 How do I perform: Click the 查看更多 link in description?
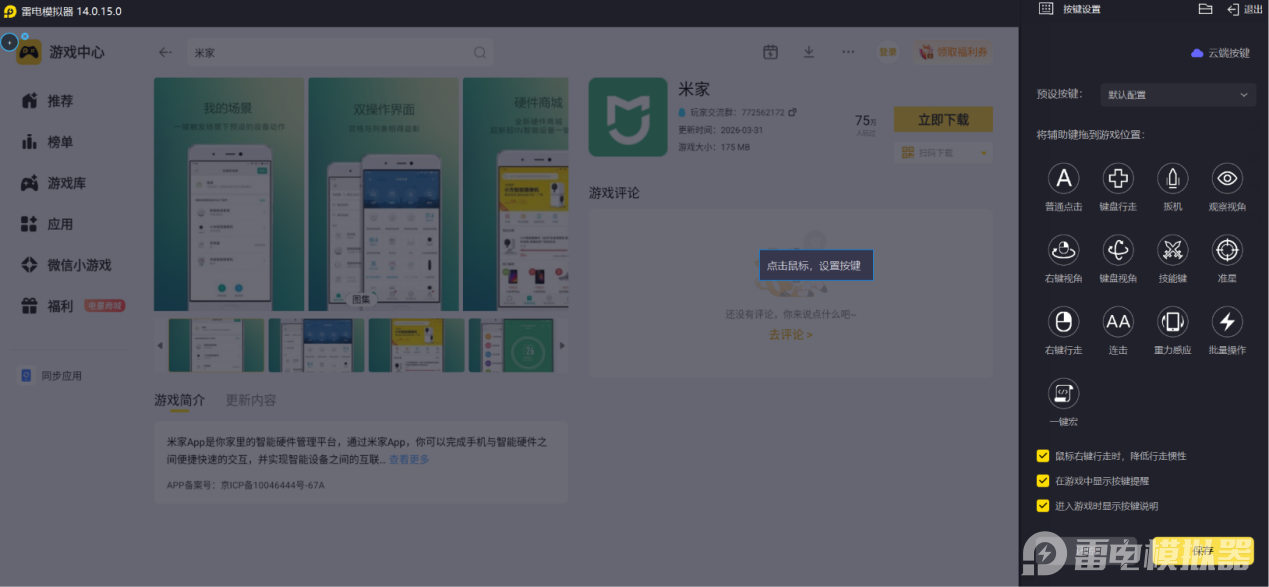click(409, 459)
